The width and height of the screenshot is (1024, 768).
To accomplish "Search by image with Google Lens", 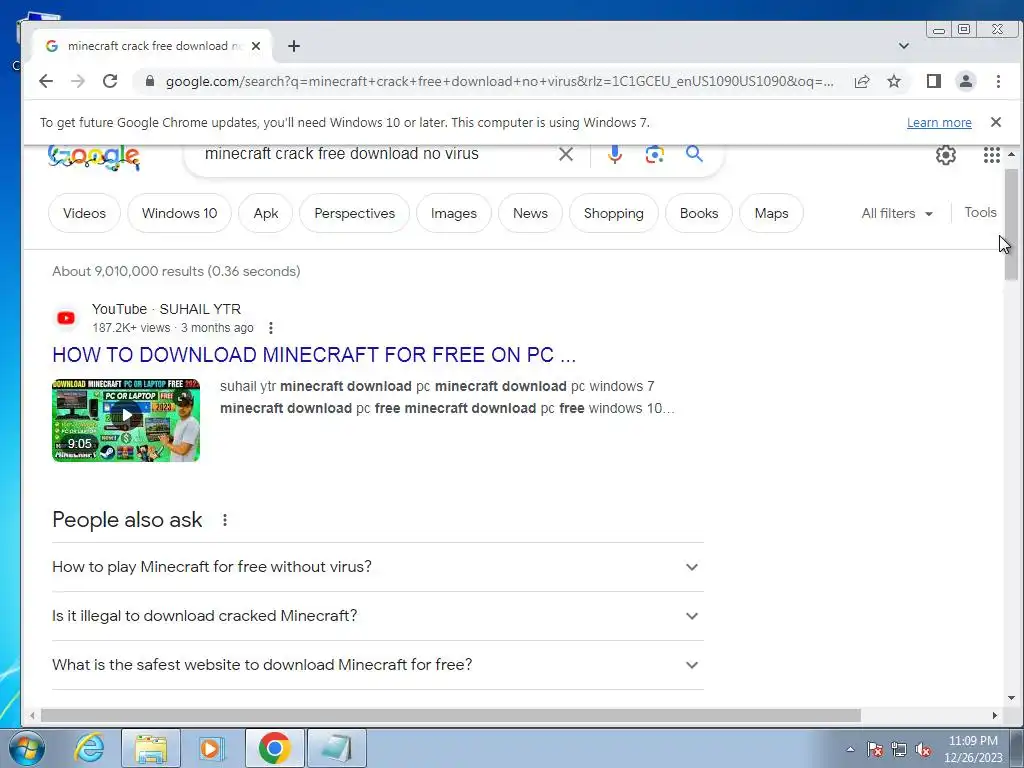I will point(654,154).
